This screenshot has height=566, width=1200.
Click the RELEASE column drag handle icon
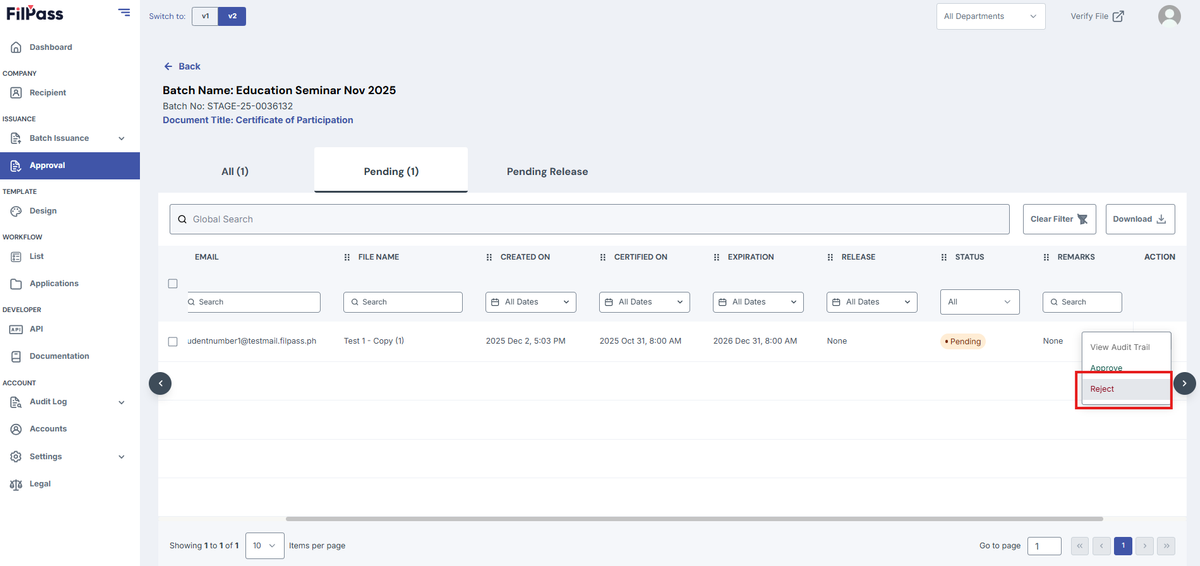831,257
